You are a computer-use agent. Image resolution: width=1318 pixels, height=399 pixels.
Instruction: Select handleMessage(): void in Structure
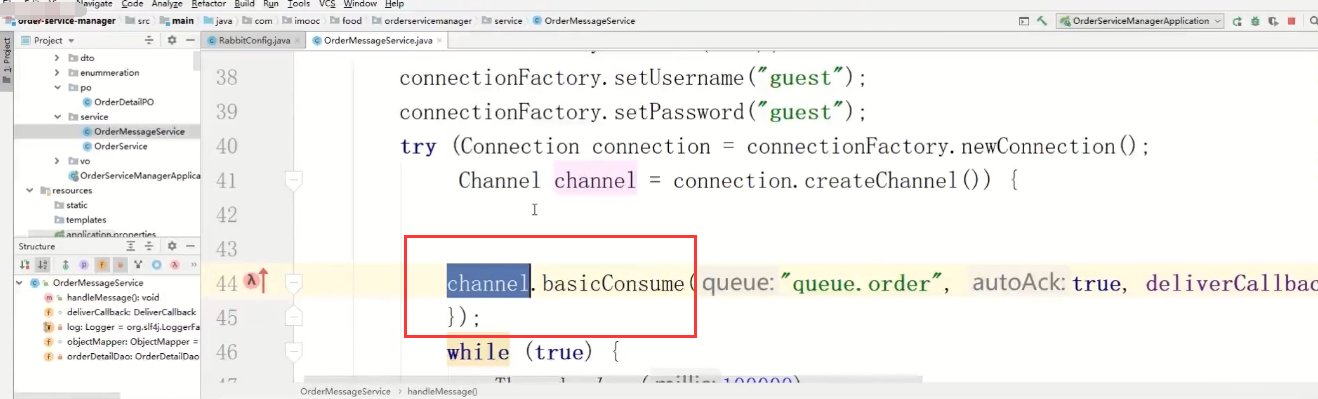100,298
